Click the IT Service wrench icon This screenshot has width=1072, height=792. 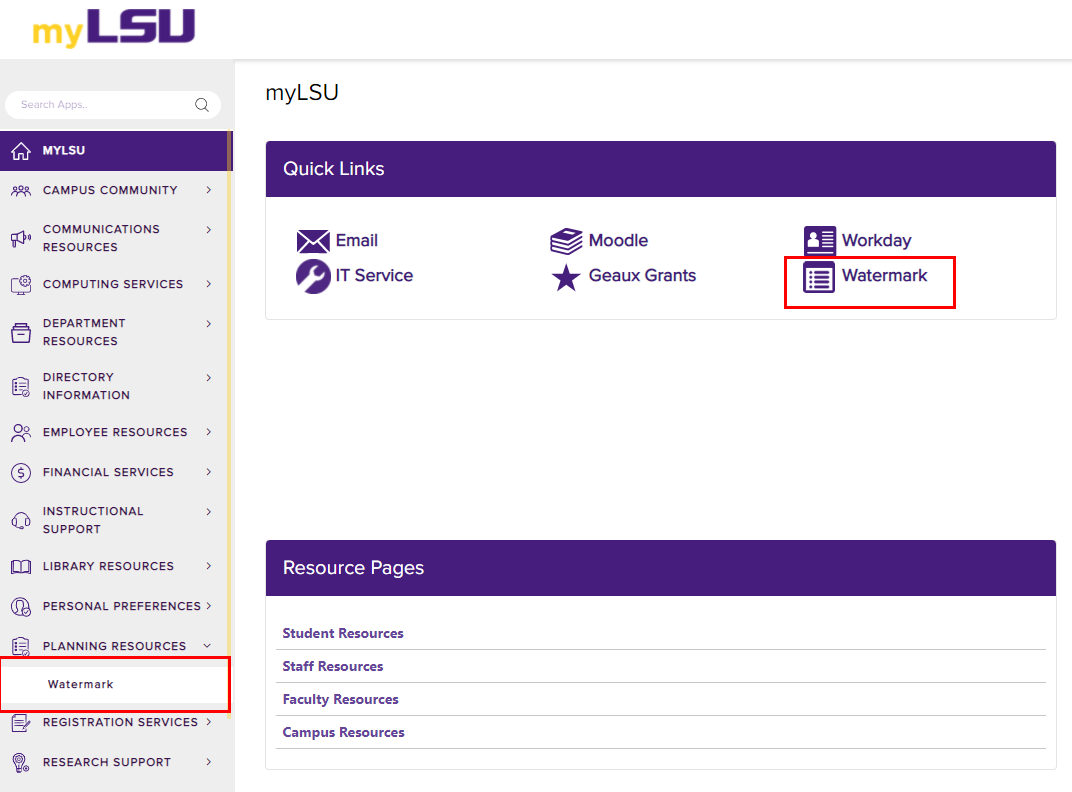click(313, 276)
